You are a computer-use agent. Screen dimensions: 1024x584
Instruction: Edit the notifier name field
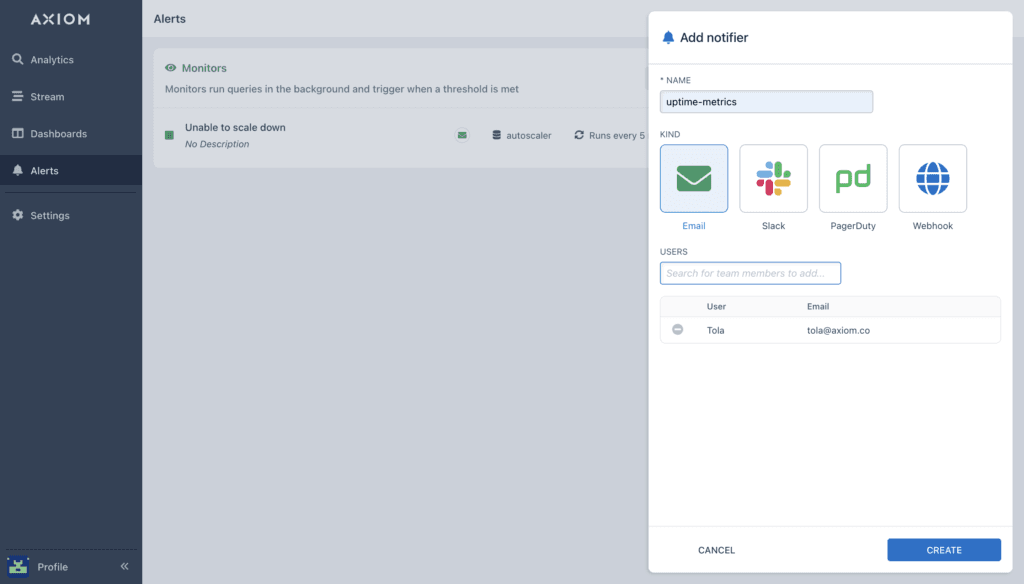766,102
